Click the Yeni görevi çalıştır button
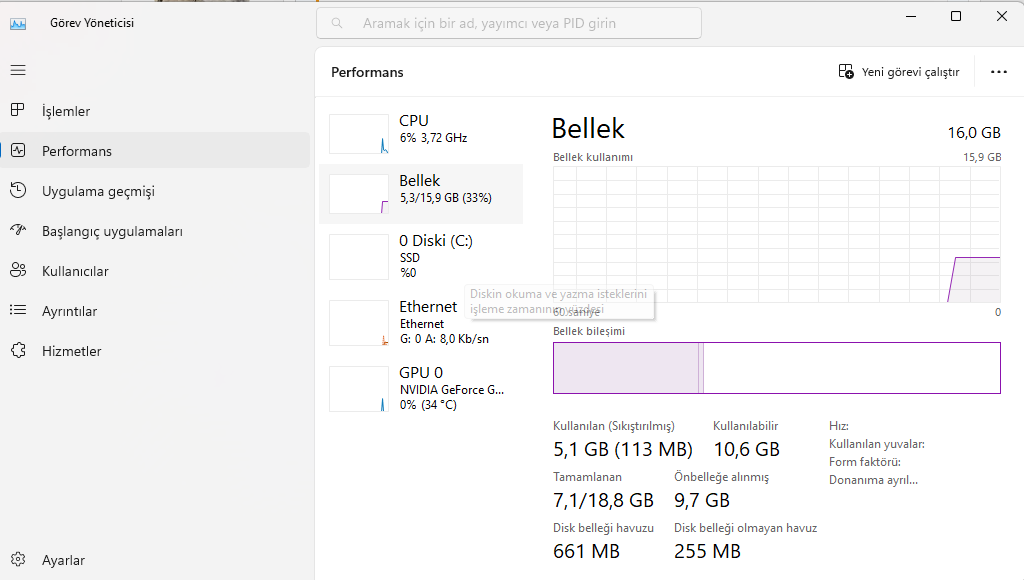This screenshot has height=580, width=1024. point(898,72)
